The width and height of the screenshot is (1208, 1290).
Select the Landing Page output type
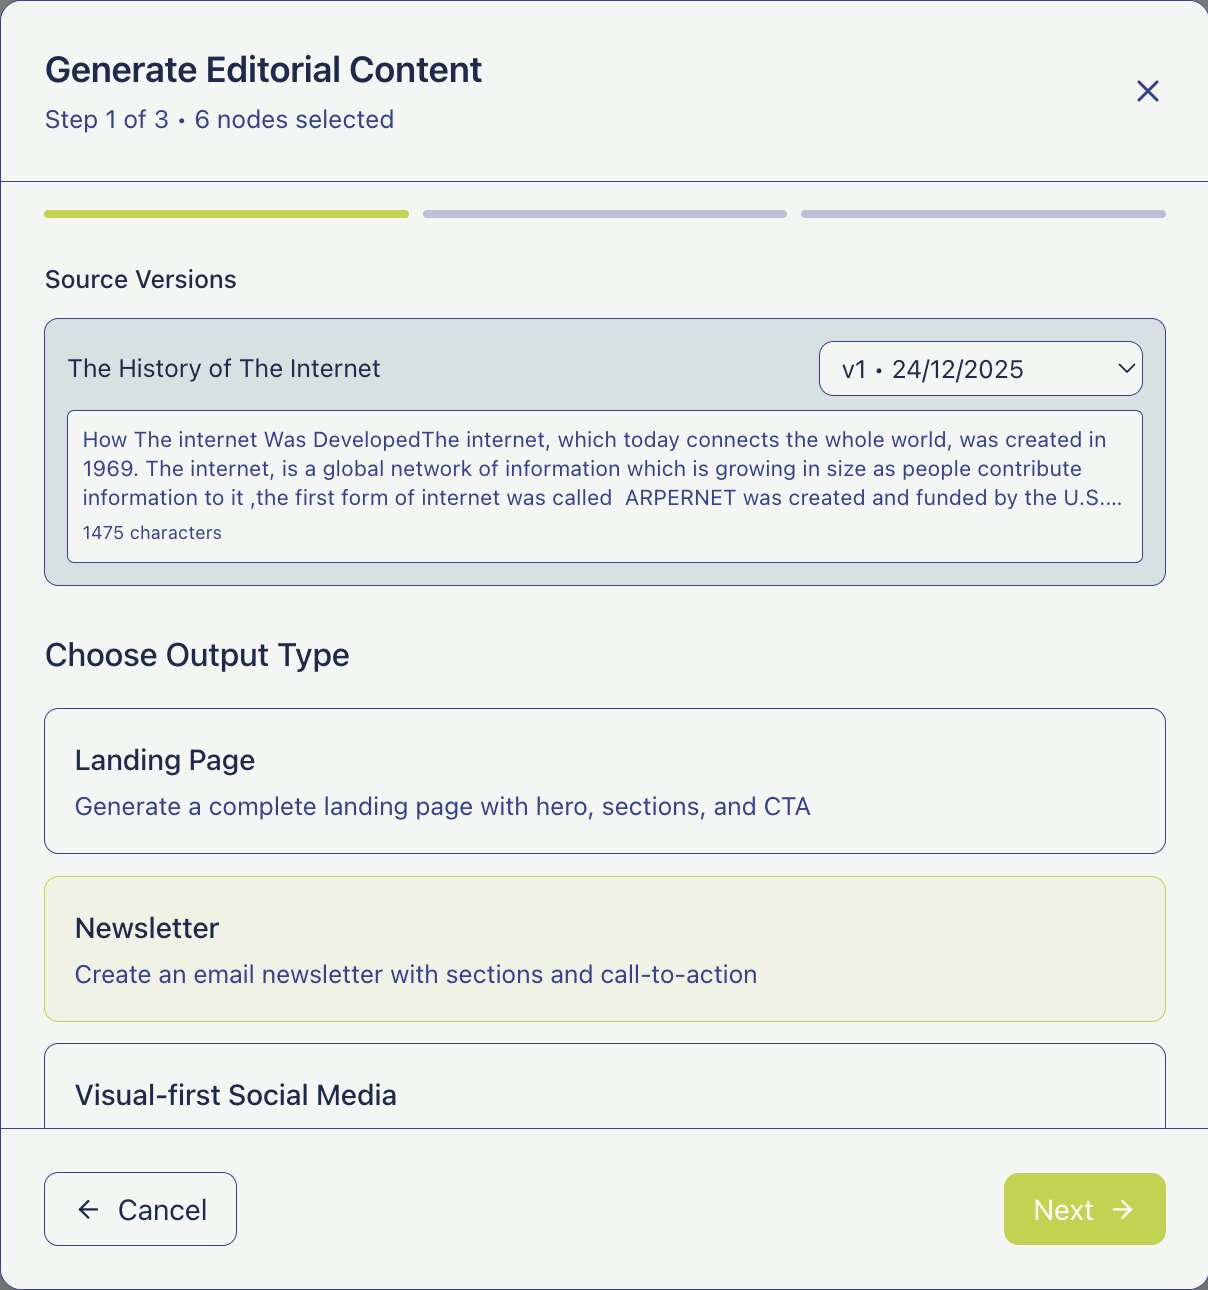[604, 781]
